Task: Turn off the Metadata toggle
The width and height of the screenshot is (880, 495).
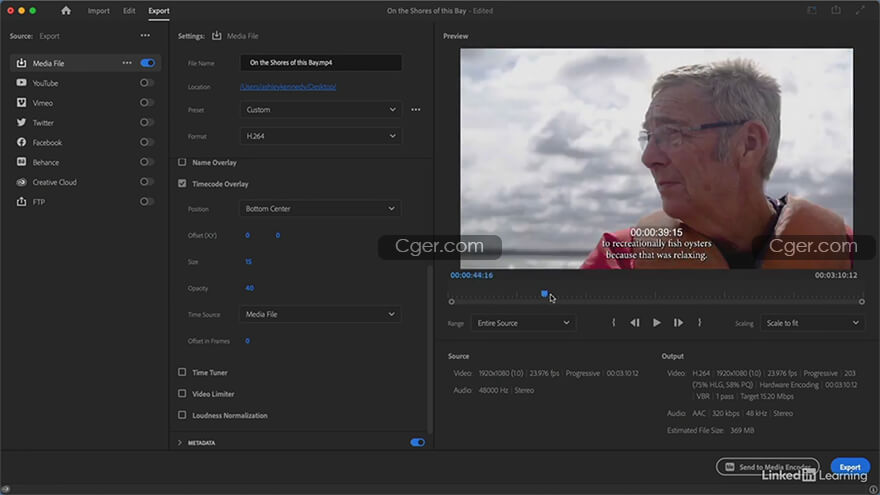Action: (418, 442)
